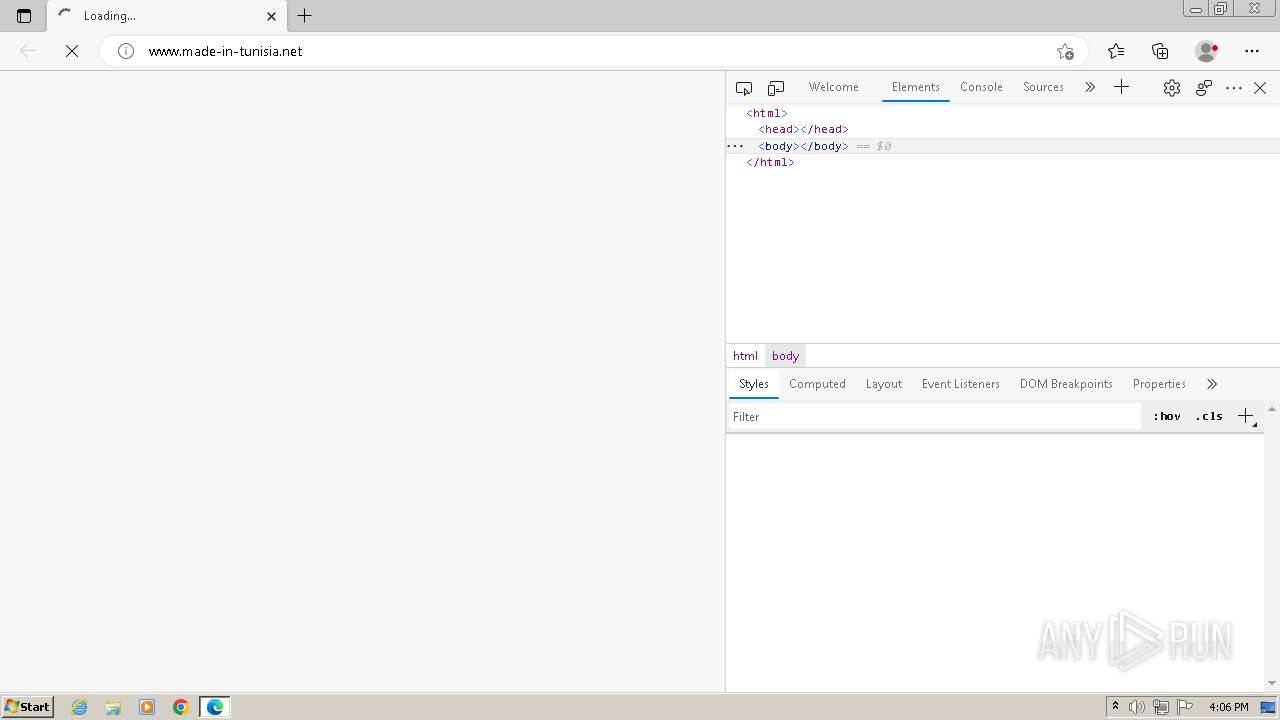The width and height of the screenshot is (1280, 720).
Task: Open the DevTools feedback icon
Action: [1204, 88]
